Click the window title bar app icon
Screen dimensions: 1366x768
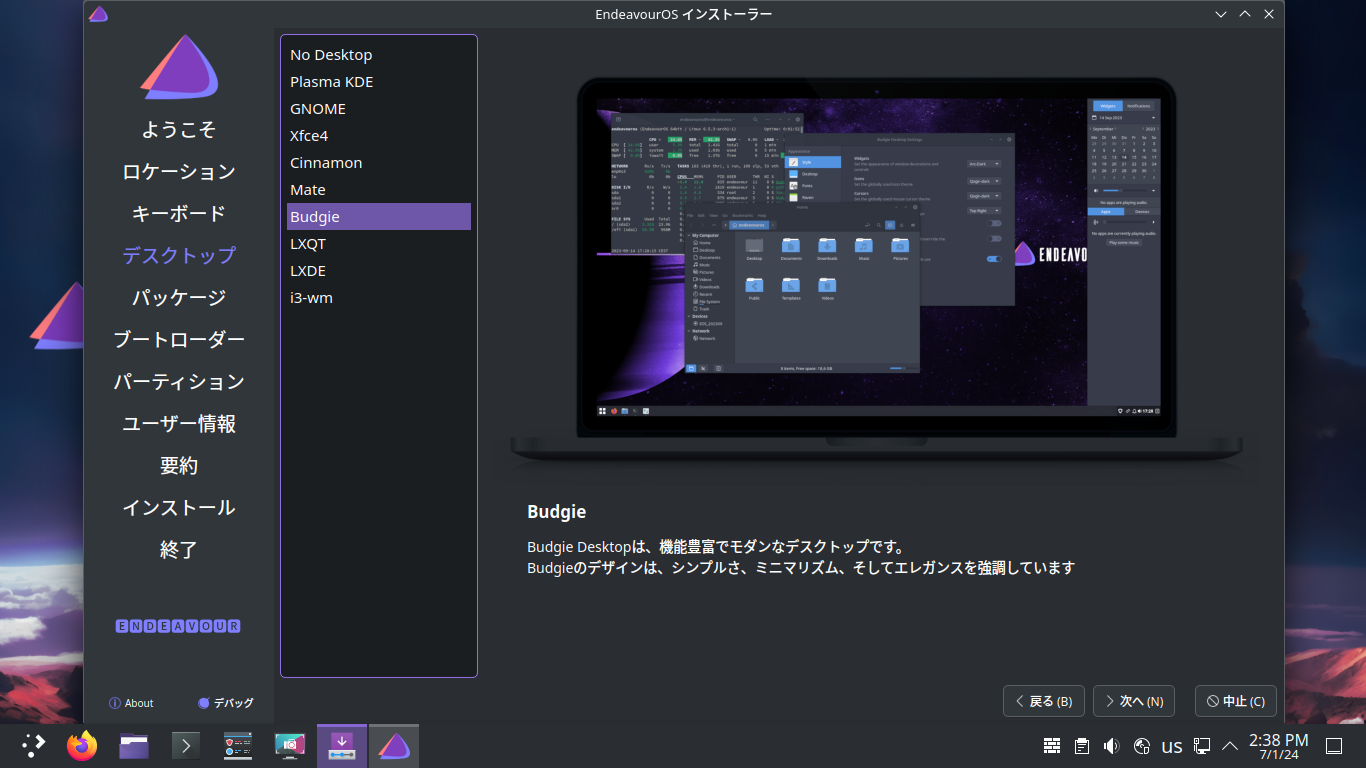(x=98, y=14)
